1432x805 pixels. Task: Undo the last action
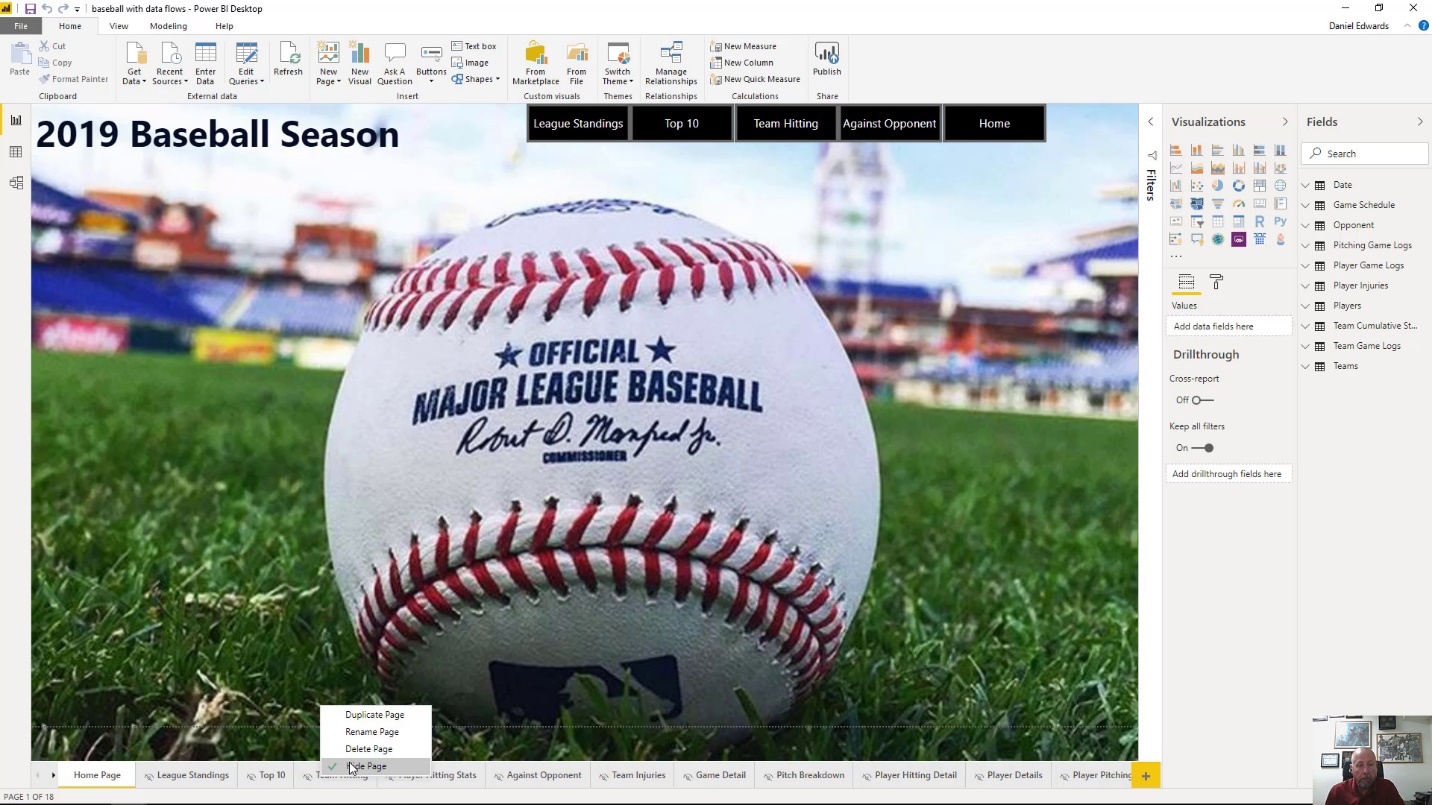(x=47, y=9)
